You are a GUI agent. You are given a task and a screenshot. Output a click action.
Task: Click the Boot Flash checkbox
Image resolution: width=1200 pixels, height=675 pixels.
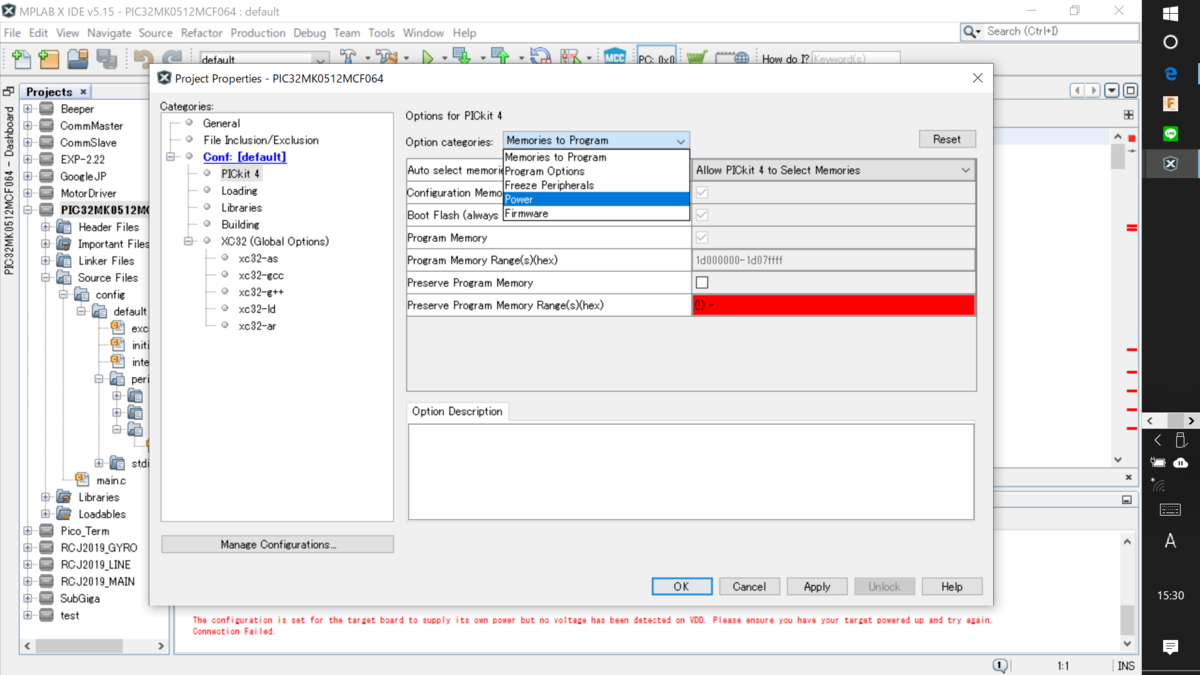pyautogui.click(x=702, y=215)
